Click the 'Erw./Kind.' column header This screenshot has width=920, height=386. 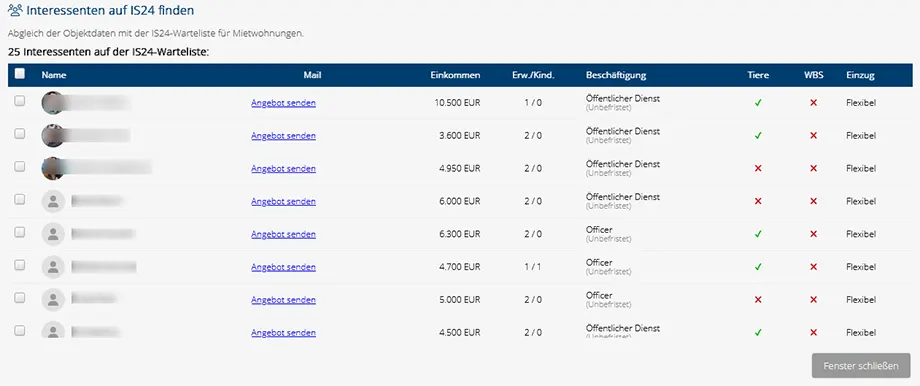pyautogui.click(x=533, y=75)
